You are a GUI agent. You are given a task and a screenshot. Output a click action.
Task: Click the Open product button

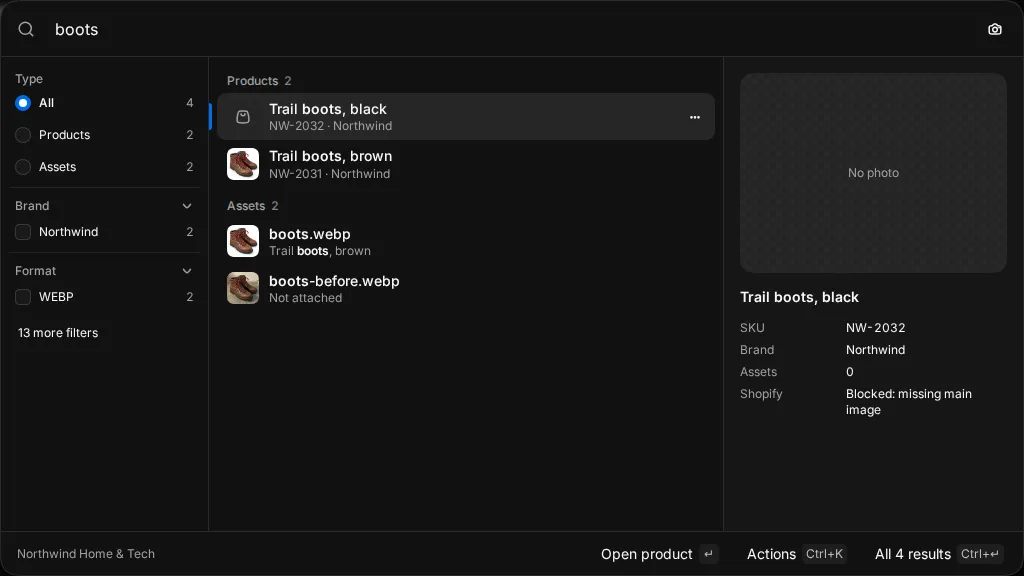coord(659,554)
